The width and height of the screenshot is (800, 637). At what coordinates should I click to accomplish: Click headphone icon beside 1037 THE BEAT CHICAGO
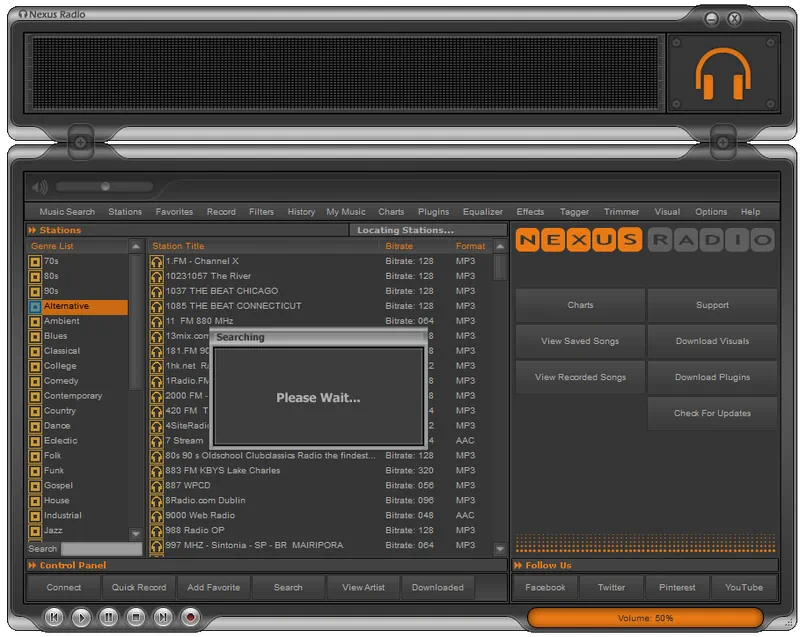coord(156,291)
